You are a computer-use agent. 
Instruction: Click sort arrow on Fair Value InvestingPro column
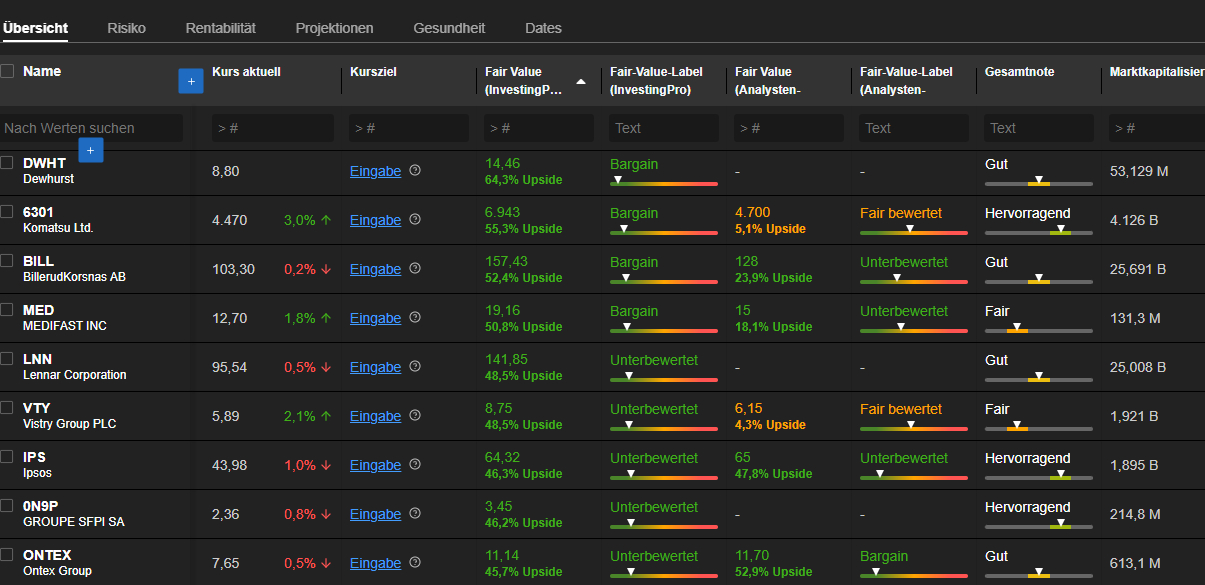click(x=581, y=81)
